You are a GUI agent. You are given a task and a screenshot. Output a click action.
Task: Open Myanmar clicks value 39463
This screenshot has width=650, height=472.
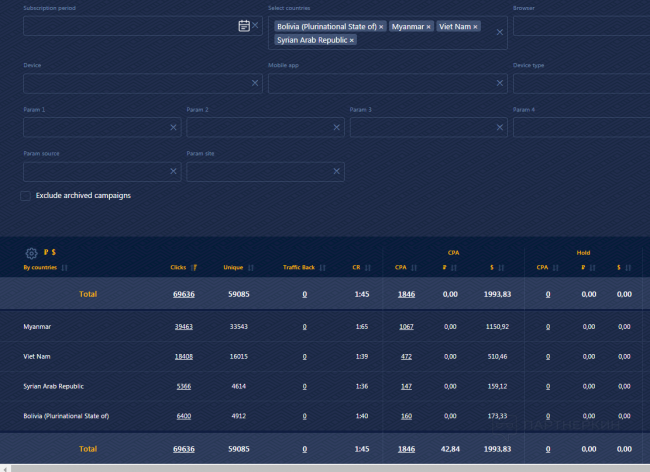(183, 327)
